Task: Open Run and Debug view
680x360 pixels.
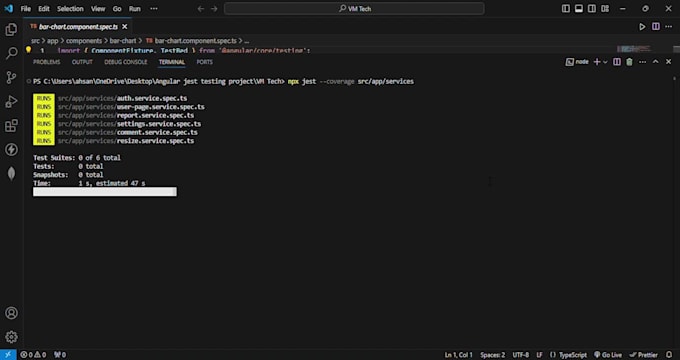Action: pos(11,102)
